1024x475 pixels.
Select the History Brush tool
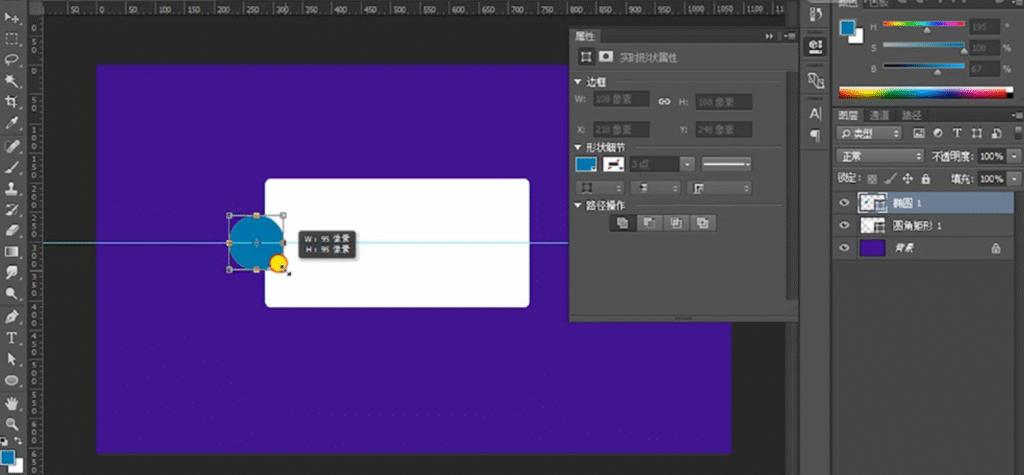click(x=12, y=210)
